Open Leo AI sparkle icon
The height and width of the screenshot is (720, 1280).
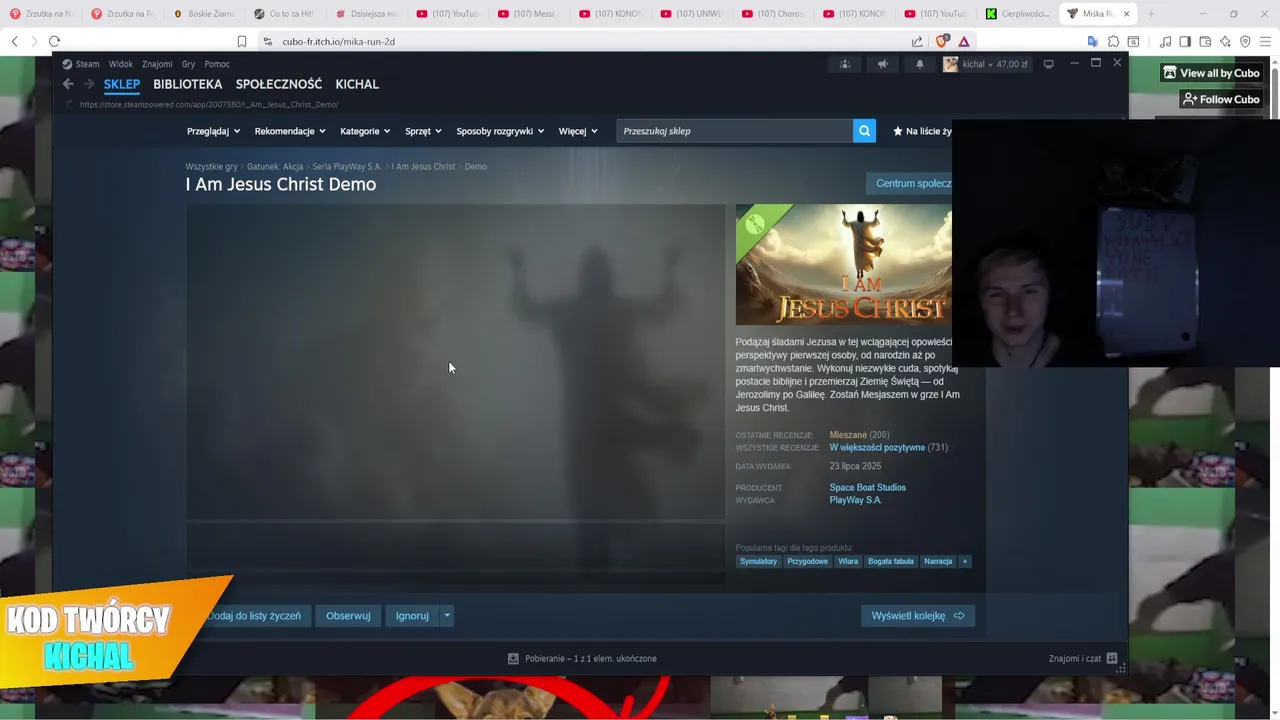tap(1225, 41)
